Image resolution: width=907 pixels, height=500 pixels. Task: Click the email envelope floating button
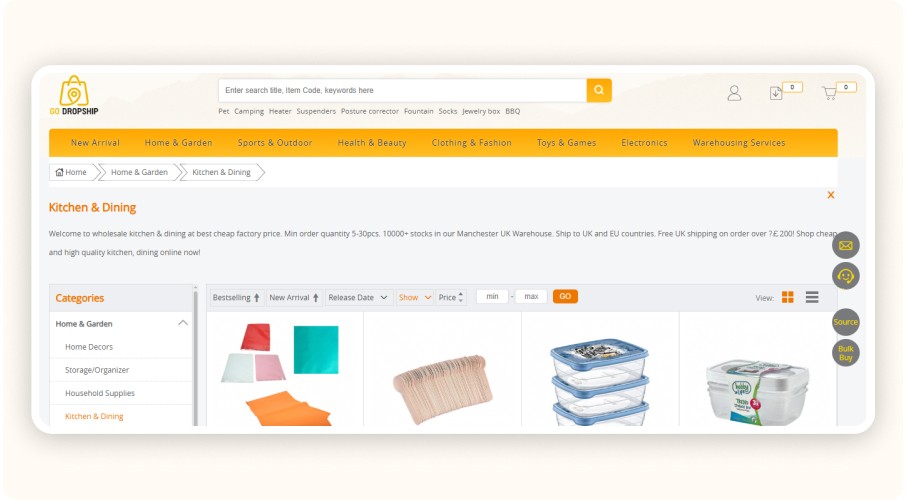(846, 245)
